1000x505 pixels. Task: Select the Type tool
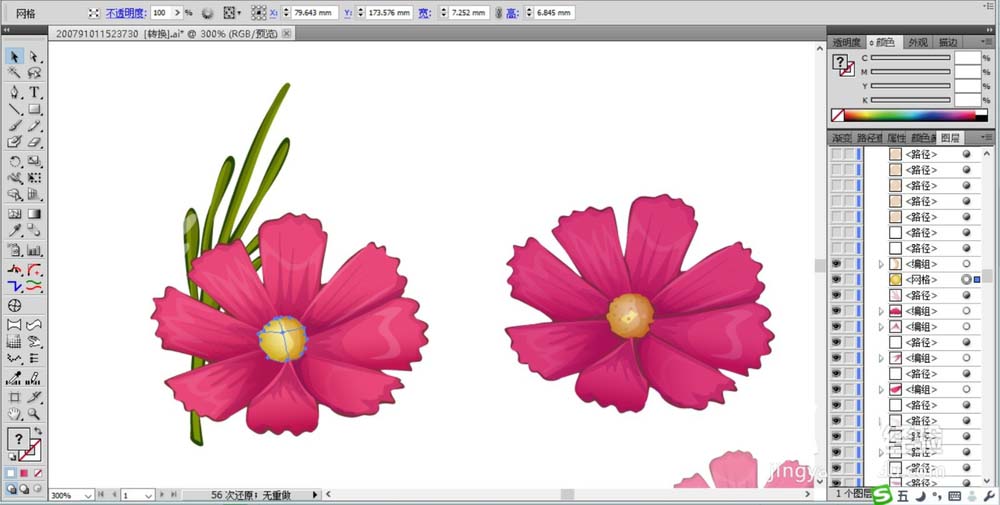pyautogui.click(x=34, y=92)
